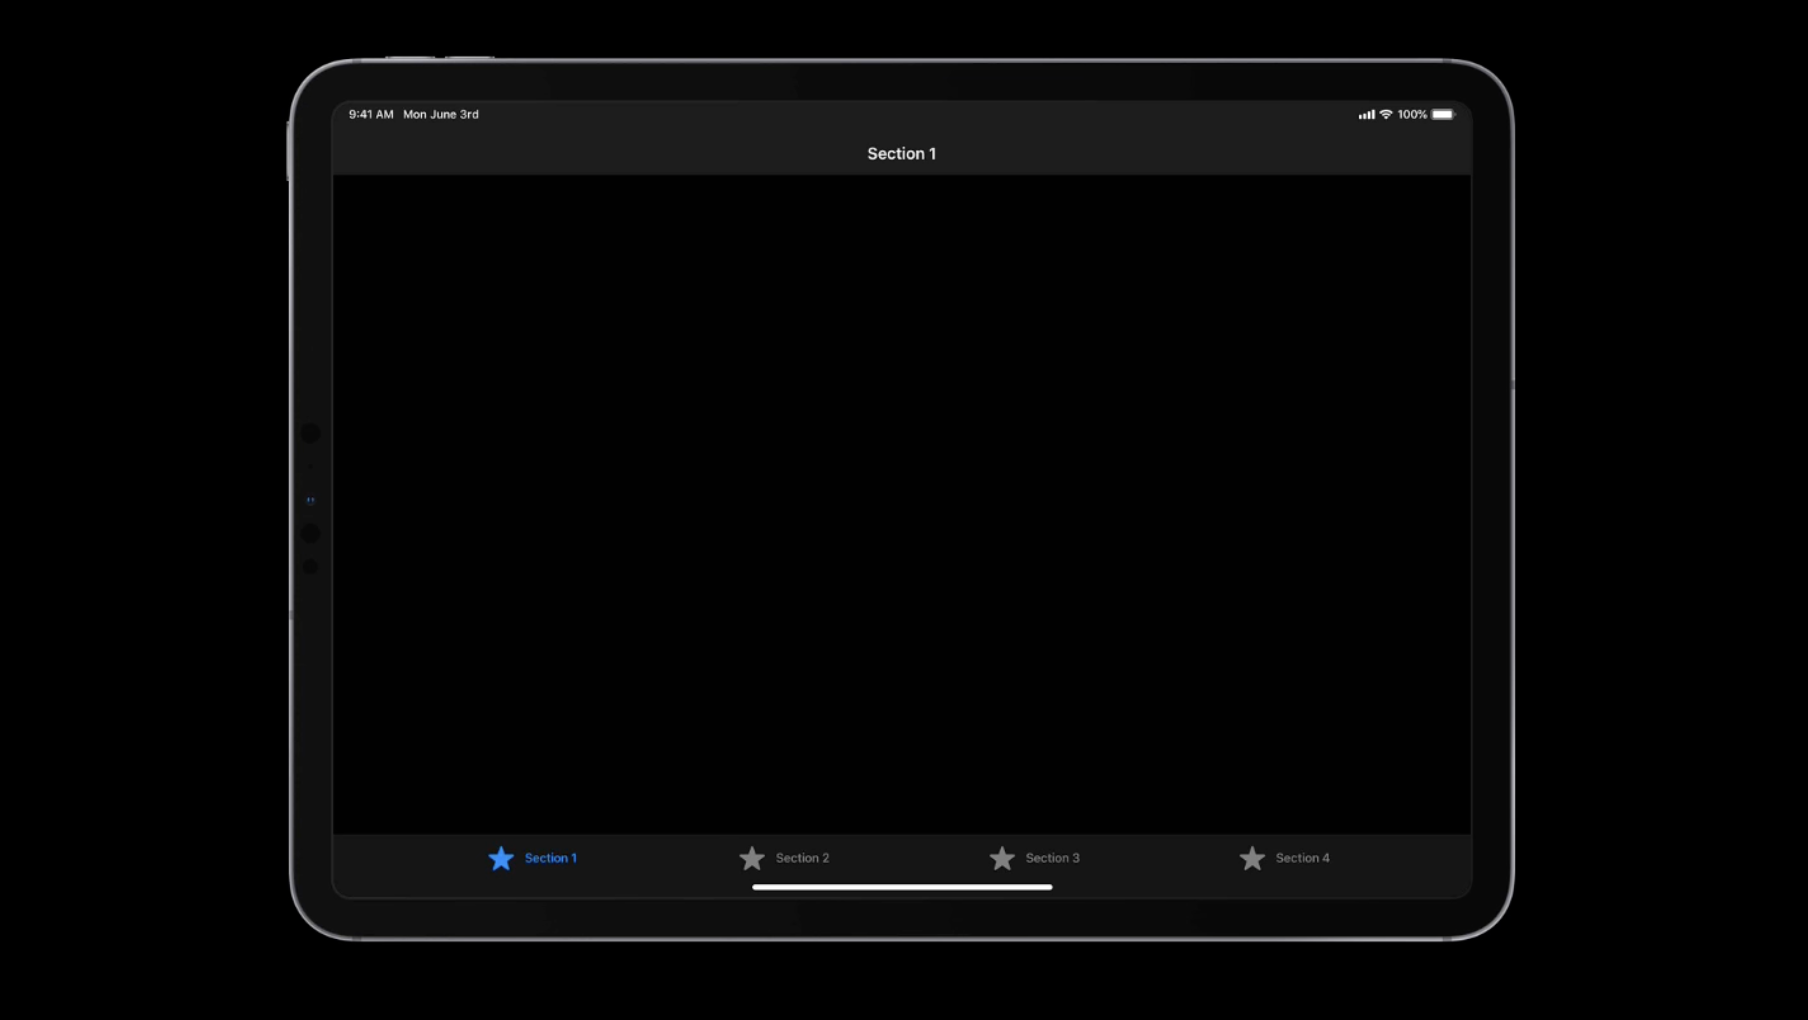Viewport: 1808px width, 1020px height.
Task: Switch to the Section 2 tab label
Action: coord(802,858)
